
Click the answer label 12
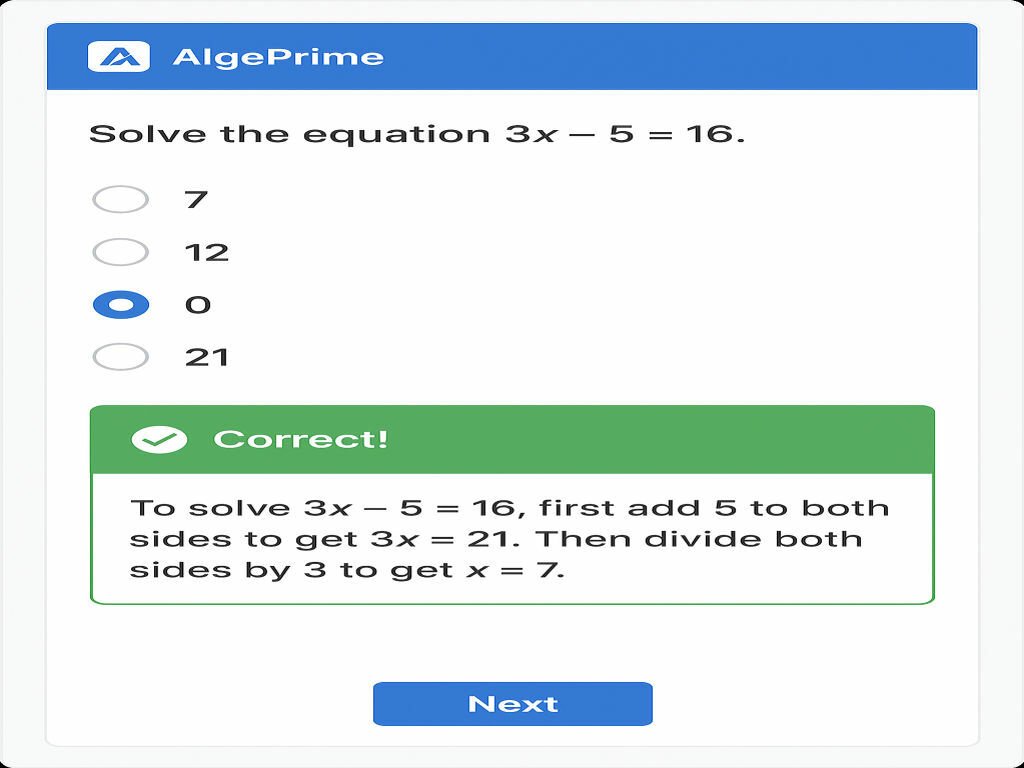click(209, 252)
